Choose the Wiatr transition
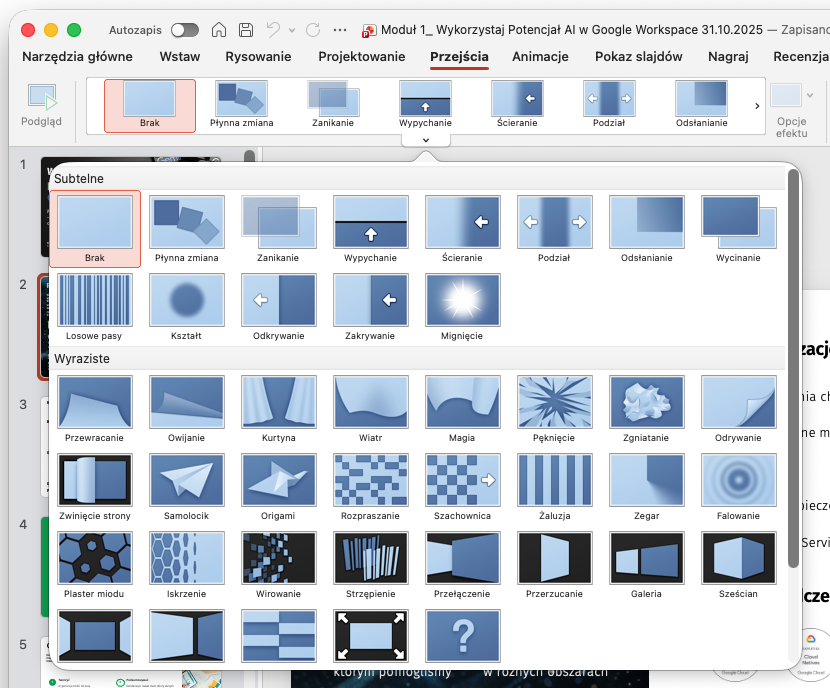Image resolution: width=830 pixels, height=688 pixels. 371,409
